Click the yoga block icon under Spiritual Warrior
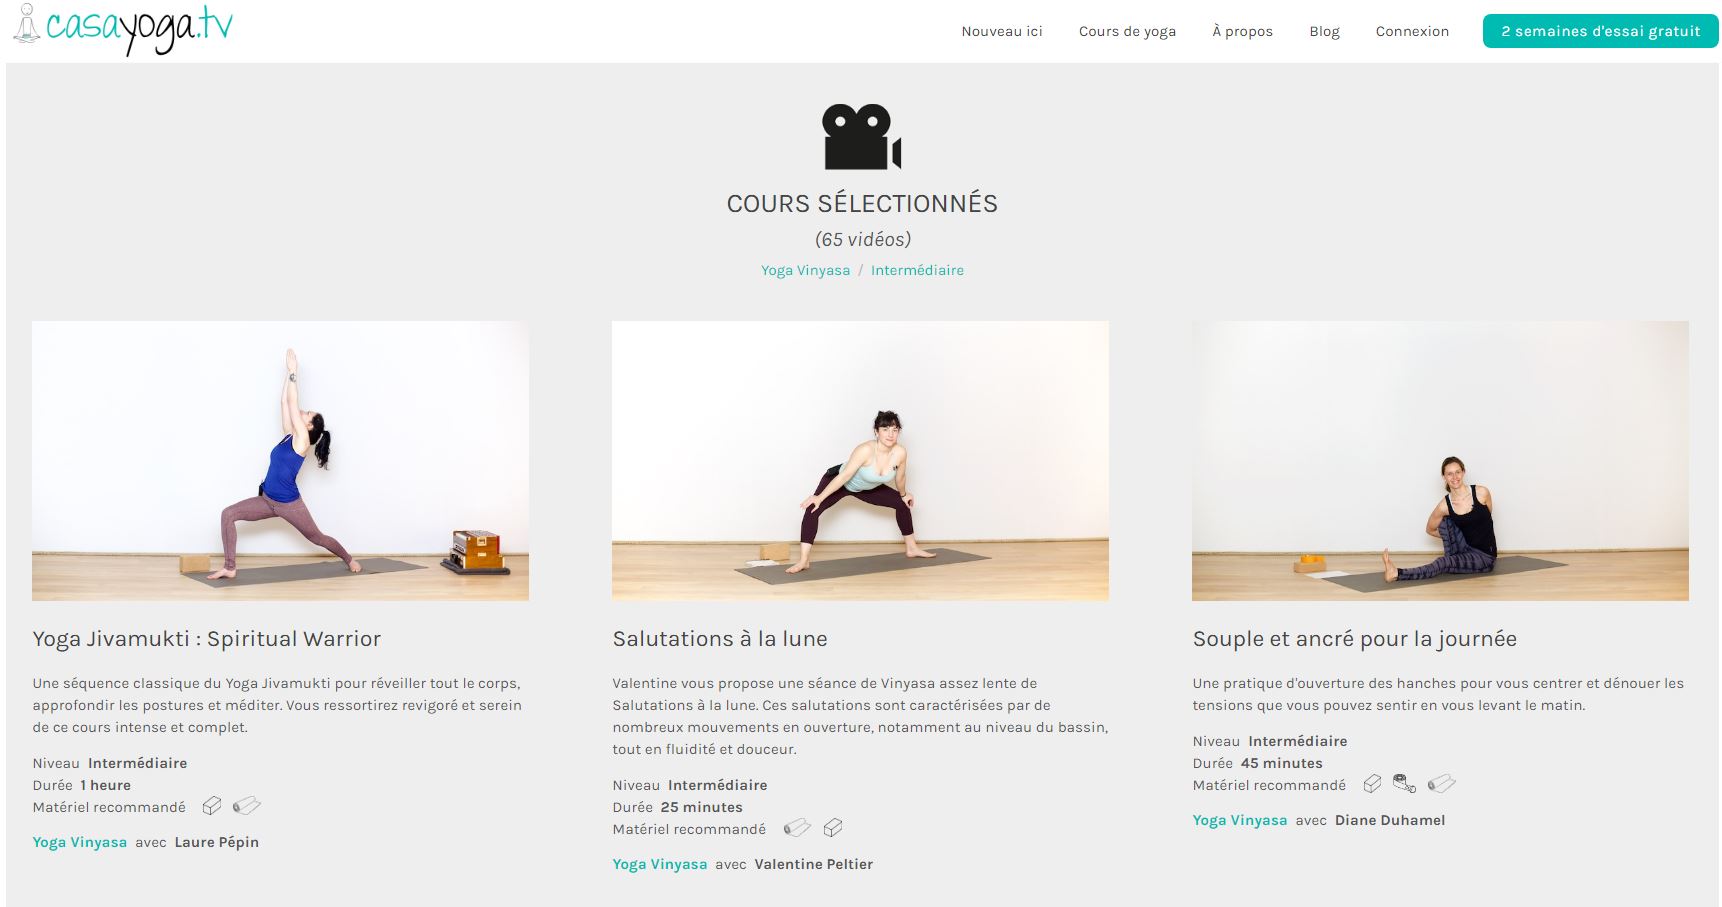1722x907 pixels. 211,806
